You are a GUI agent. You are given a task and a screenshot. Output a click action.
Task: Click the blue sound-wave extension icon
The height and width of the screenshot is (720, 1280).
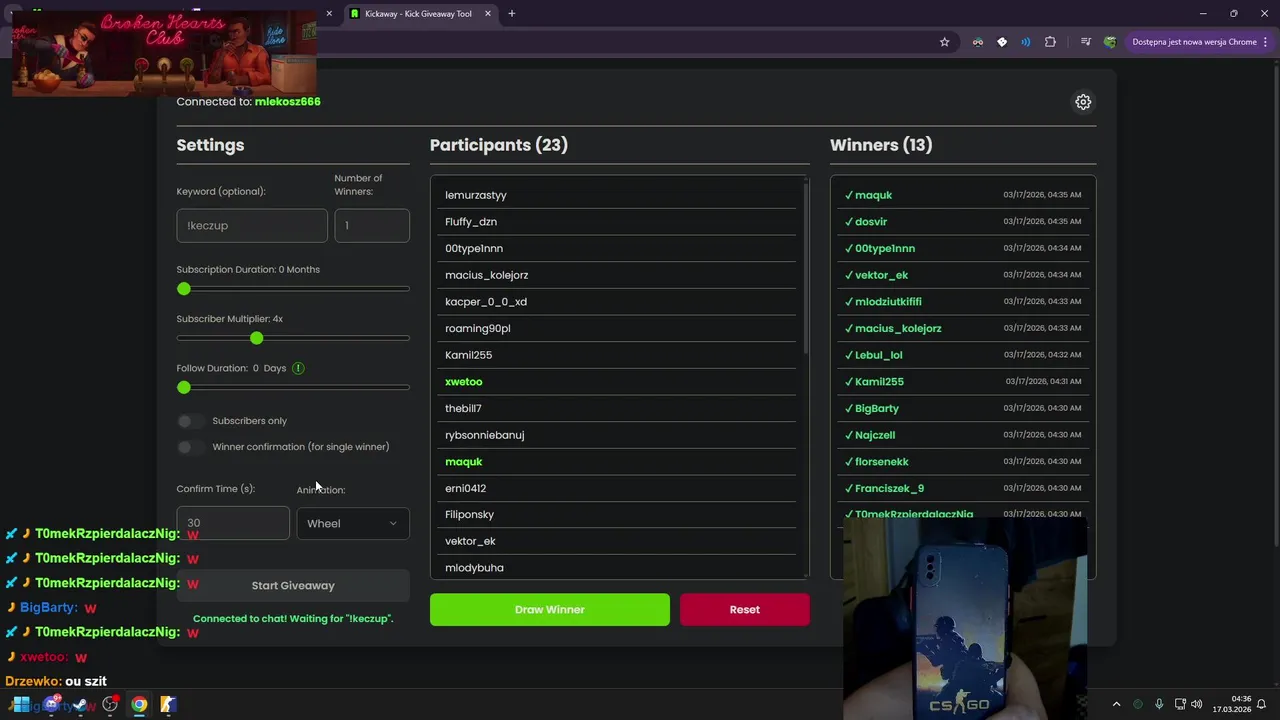(1026, 42)
